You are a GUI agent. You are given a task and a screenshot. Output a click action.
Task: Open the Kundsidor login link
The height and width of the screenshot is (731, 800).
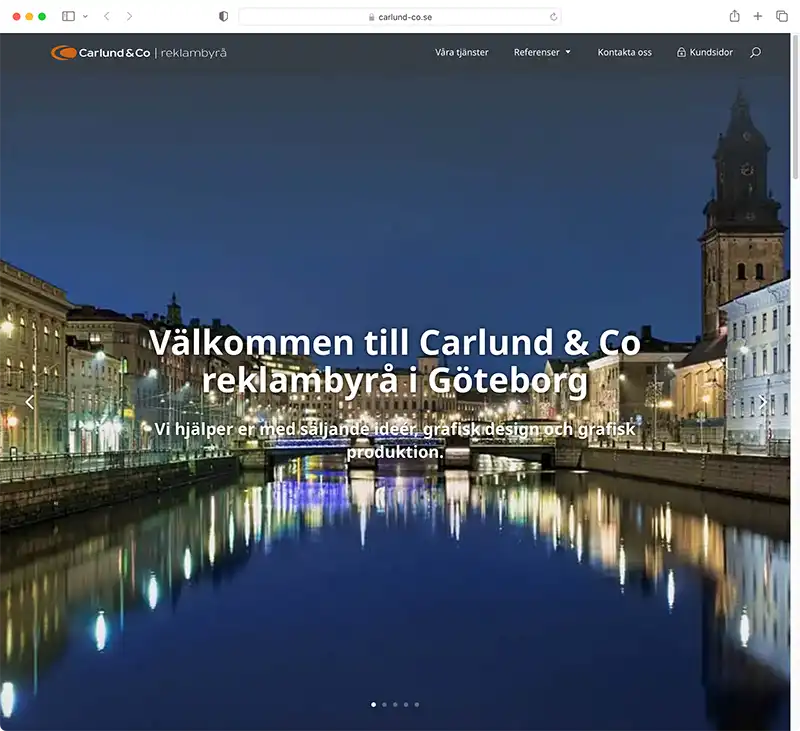point(705,52)
